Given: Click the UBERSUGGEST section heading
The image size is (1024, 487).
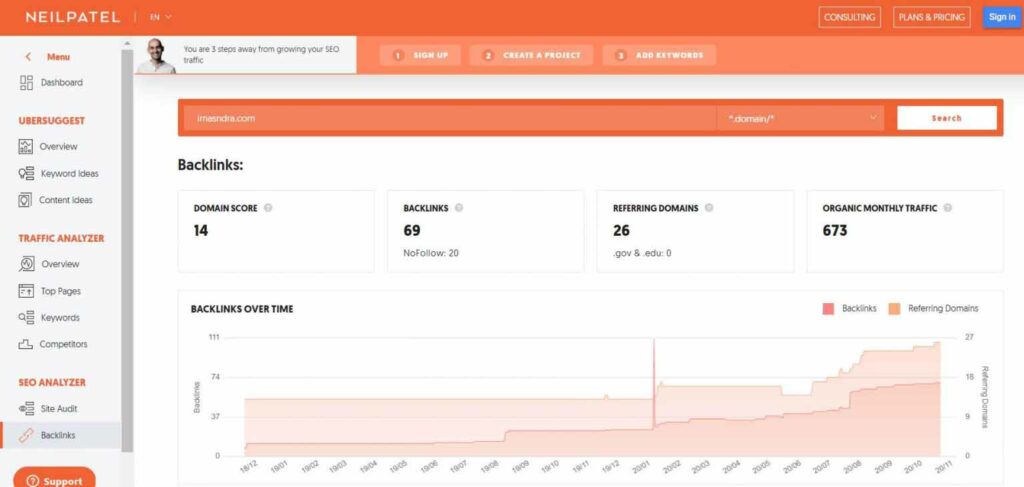Looking at the screenshot, I should point(52,121).
